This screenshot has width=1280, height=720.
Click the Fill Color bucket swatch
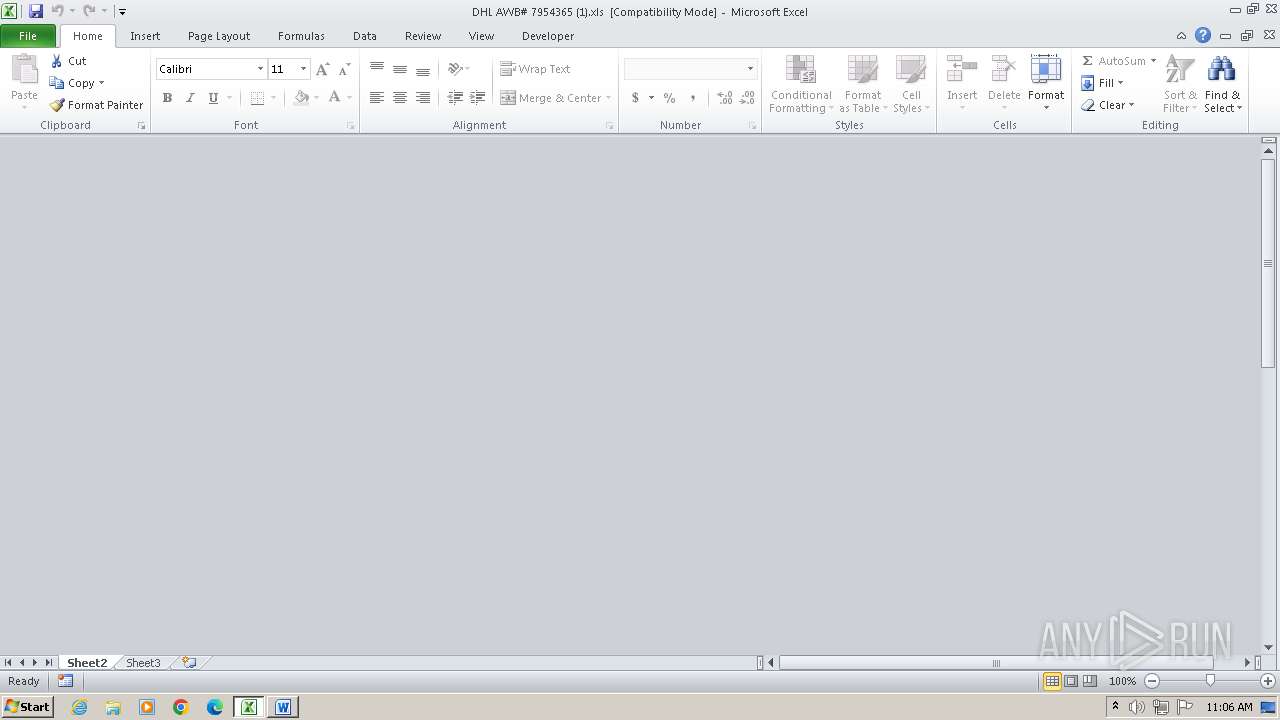(x=301, y=98)
